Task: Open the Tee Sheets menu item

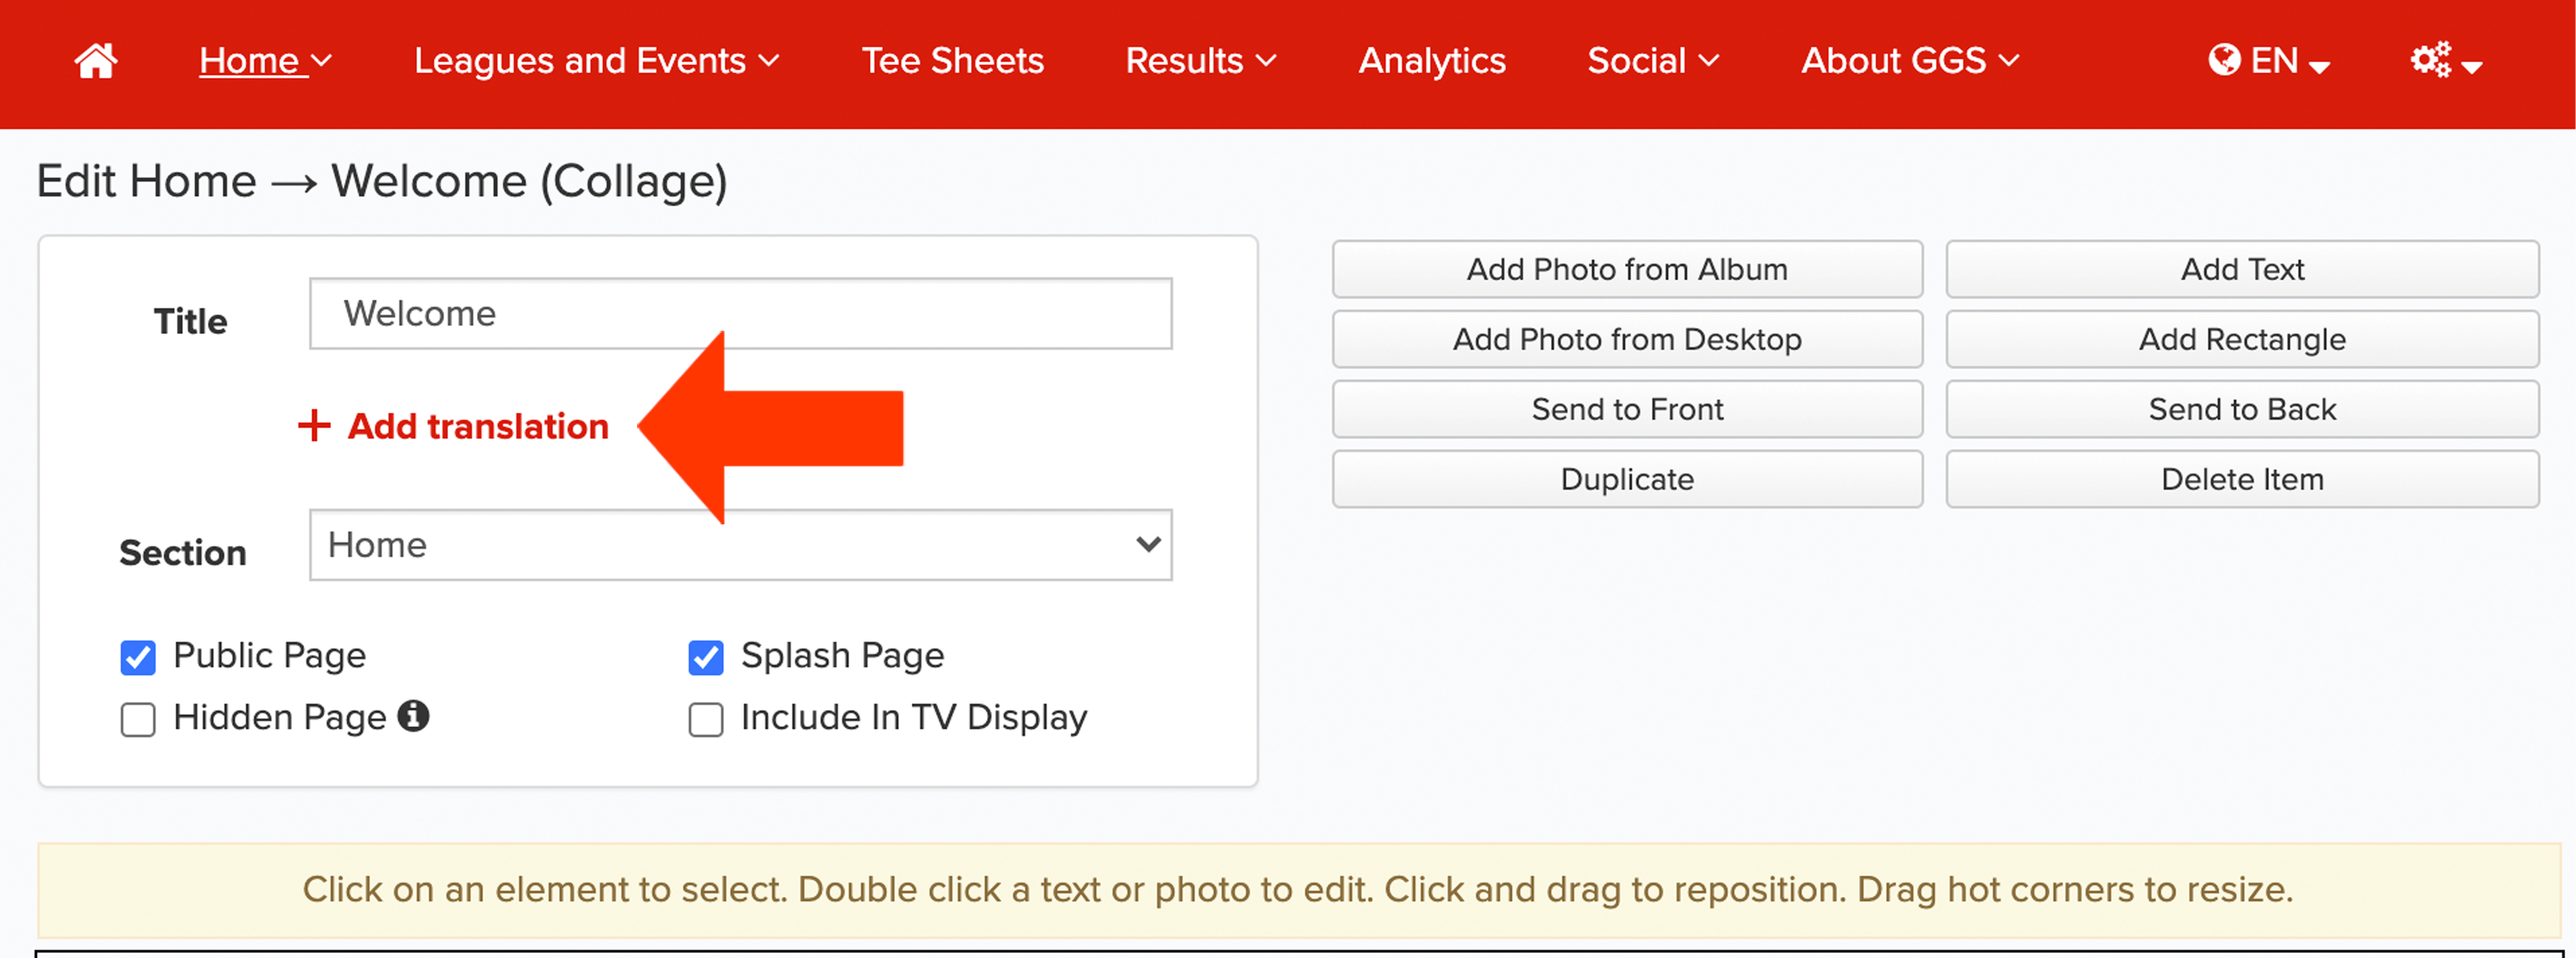Action: pos(953,61)
